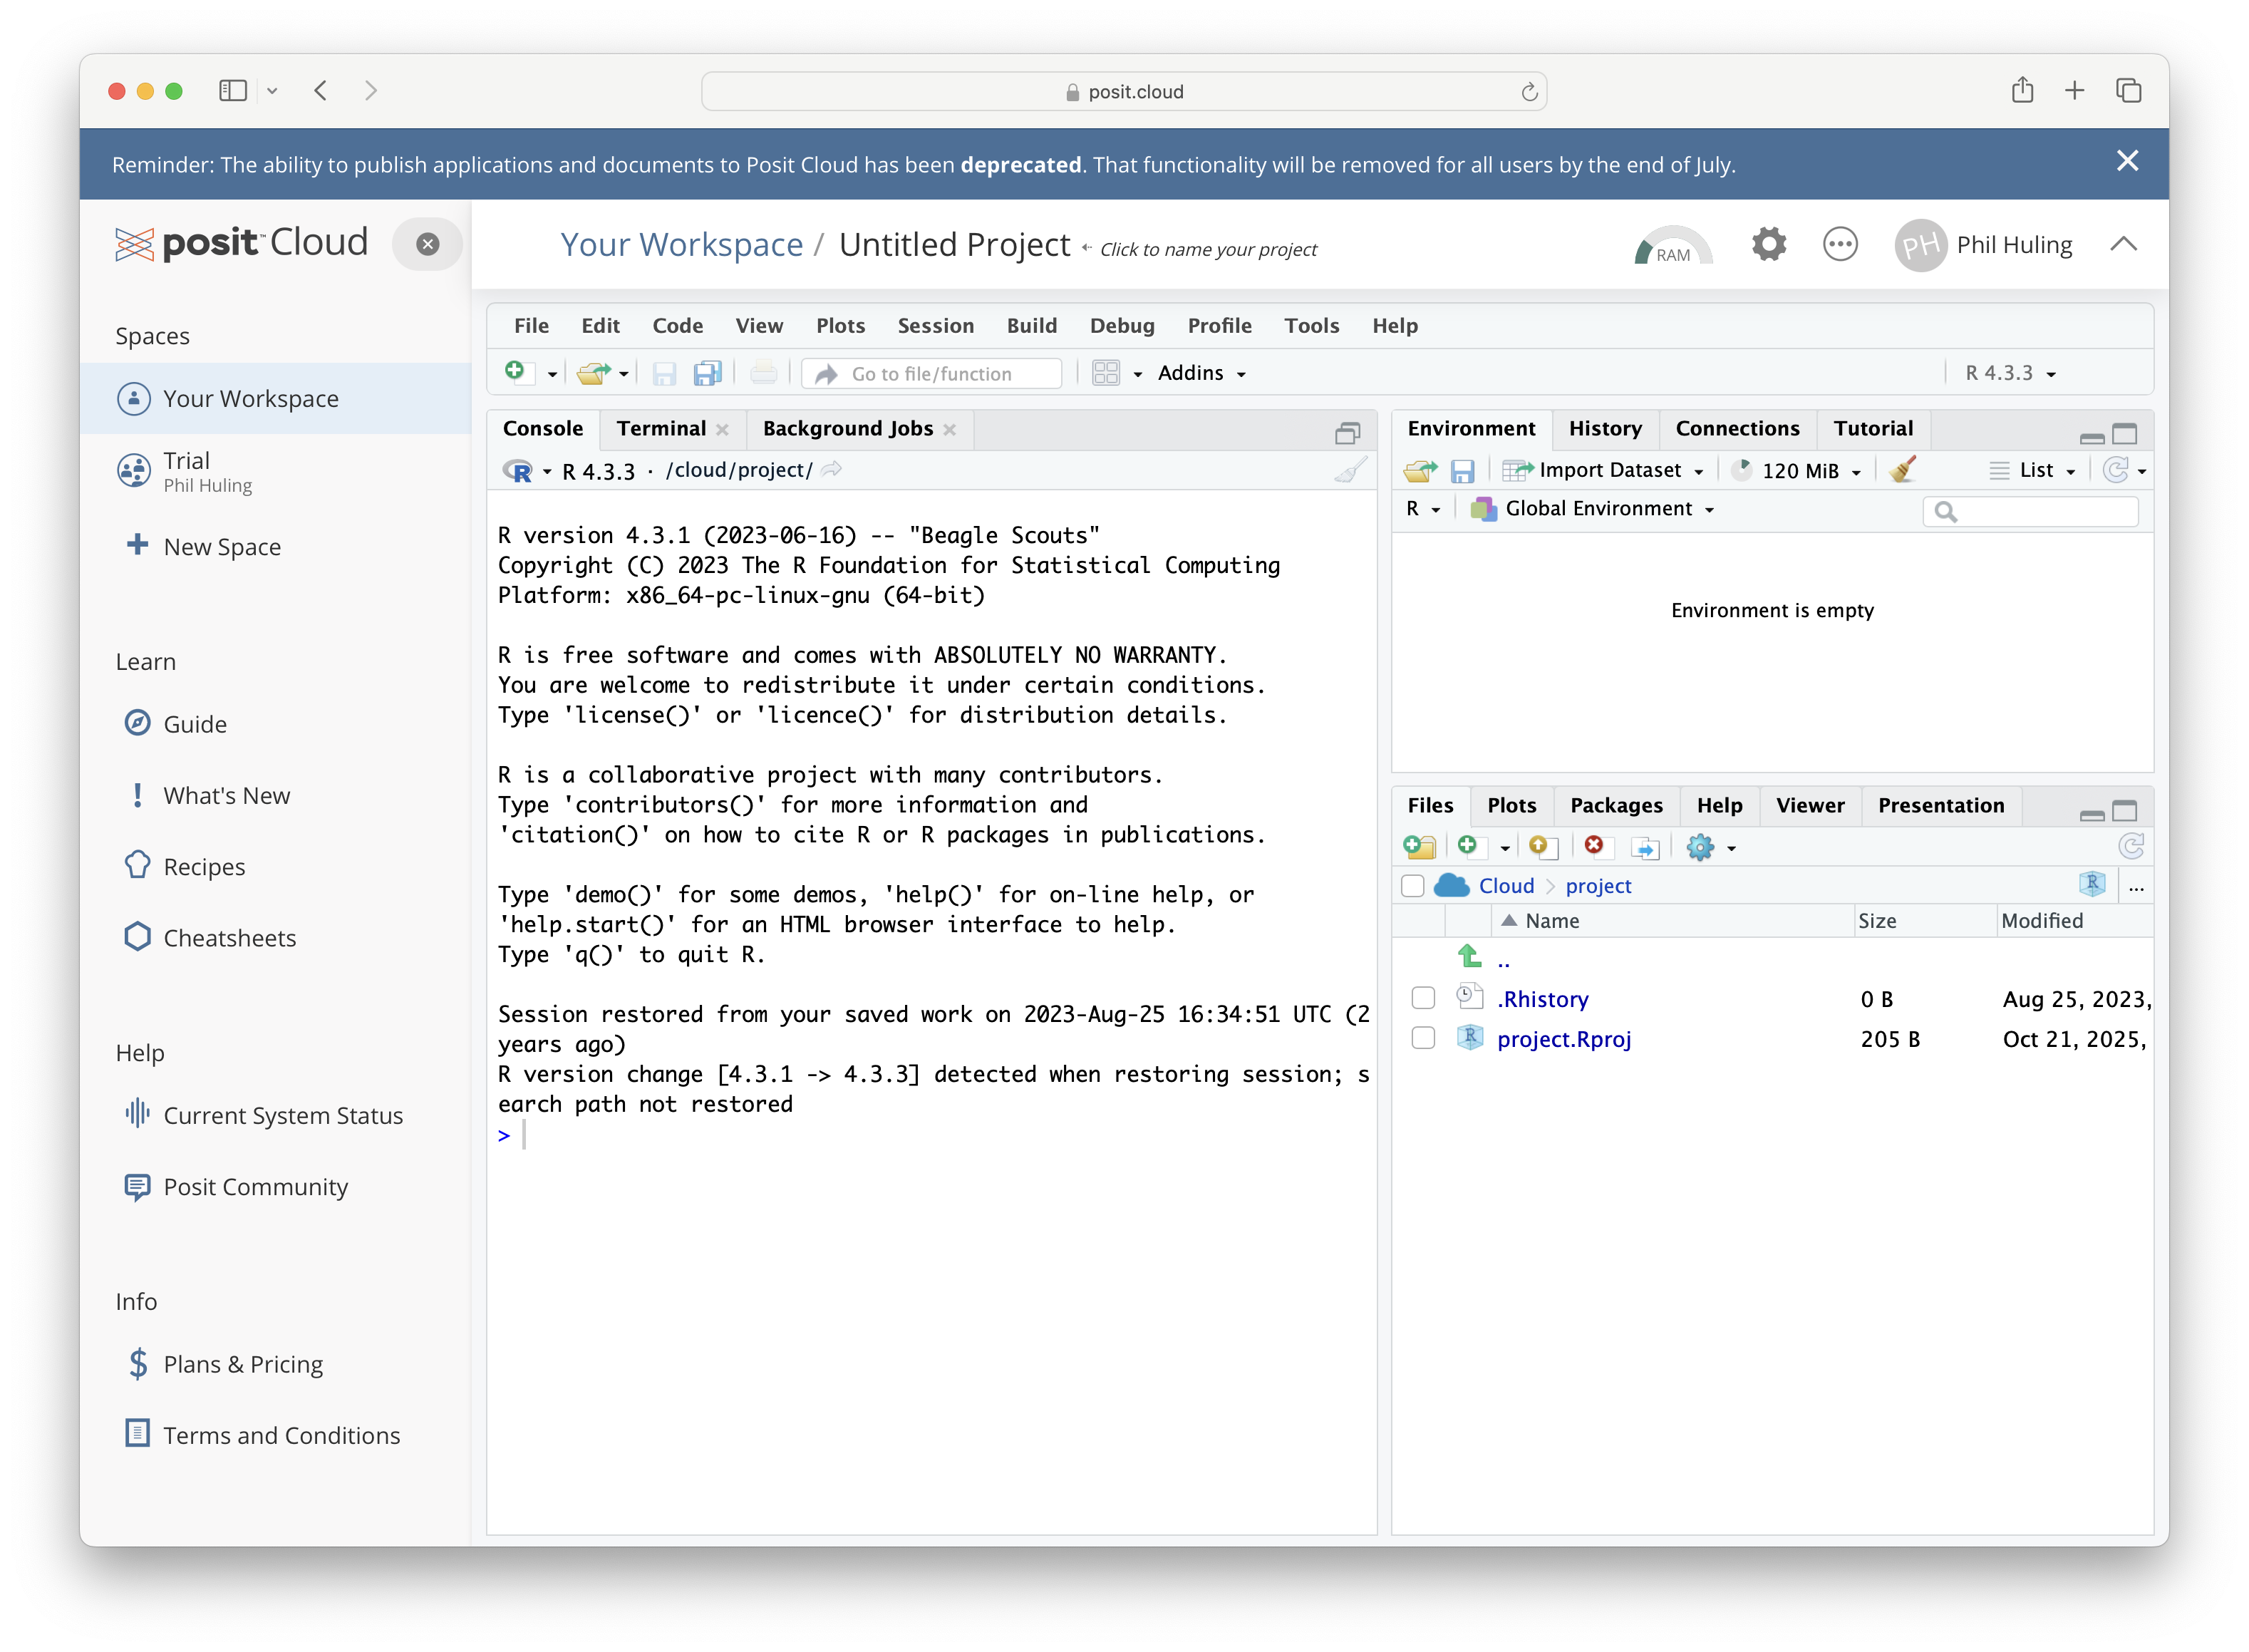This screenshot has height=1652, width=2249.
Task: Check the project.Rproj file checkbox
Action: point(1423,1038)
